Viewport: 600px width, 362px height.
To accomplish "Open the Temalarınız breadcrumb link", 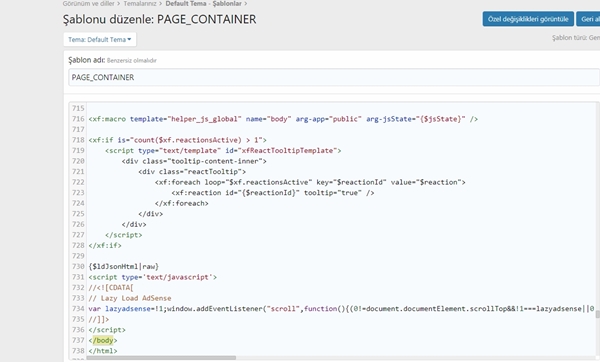I will click(140, 3).
